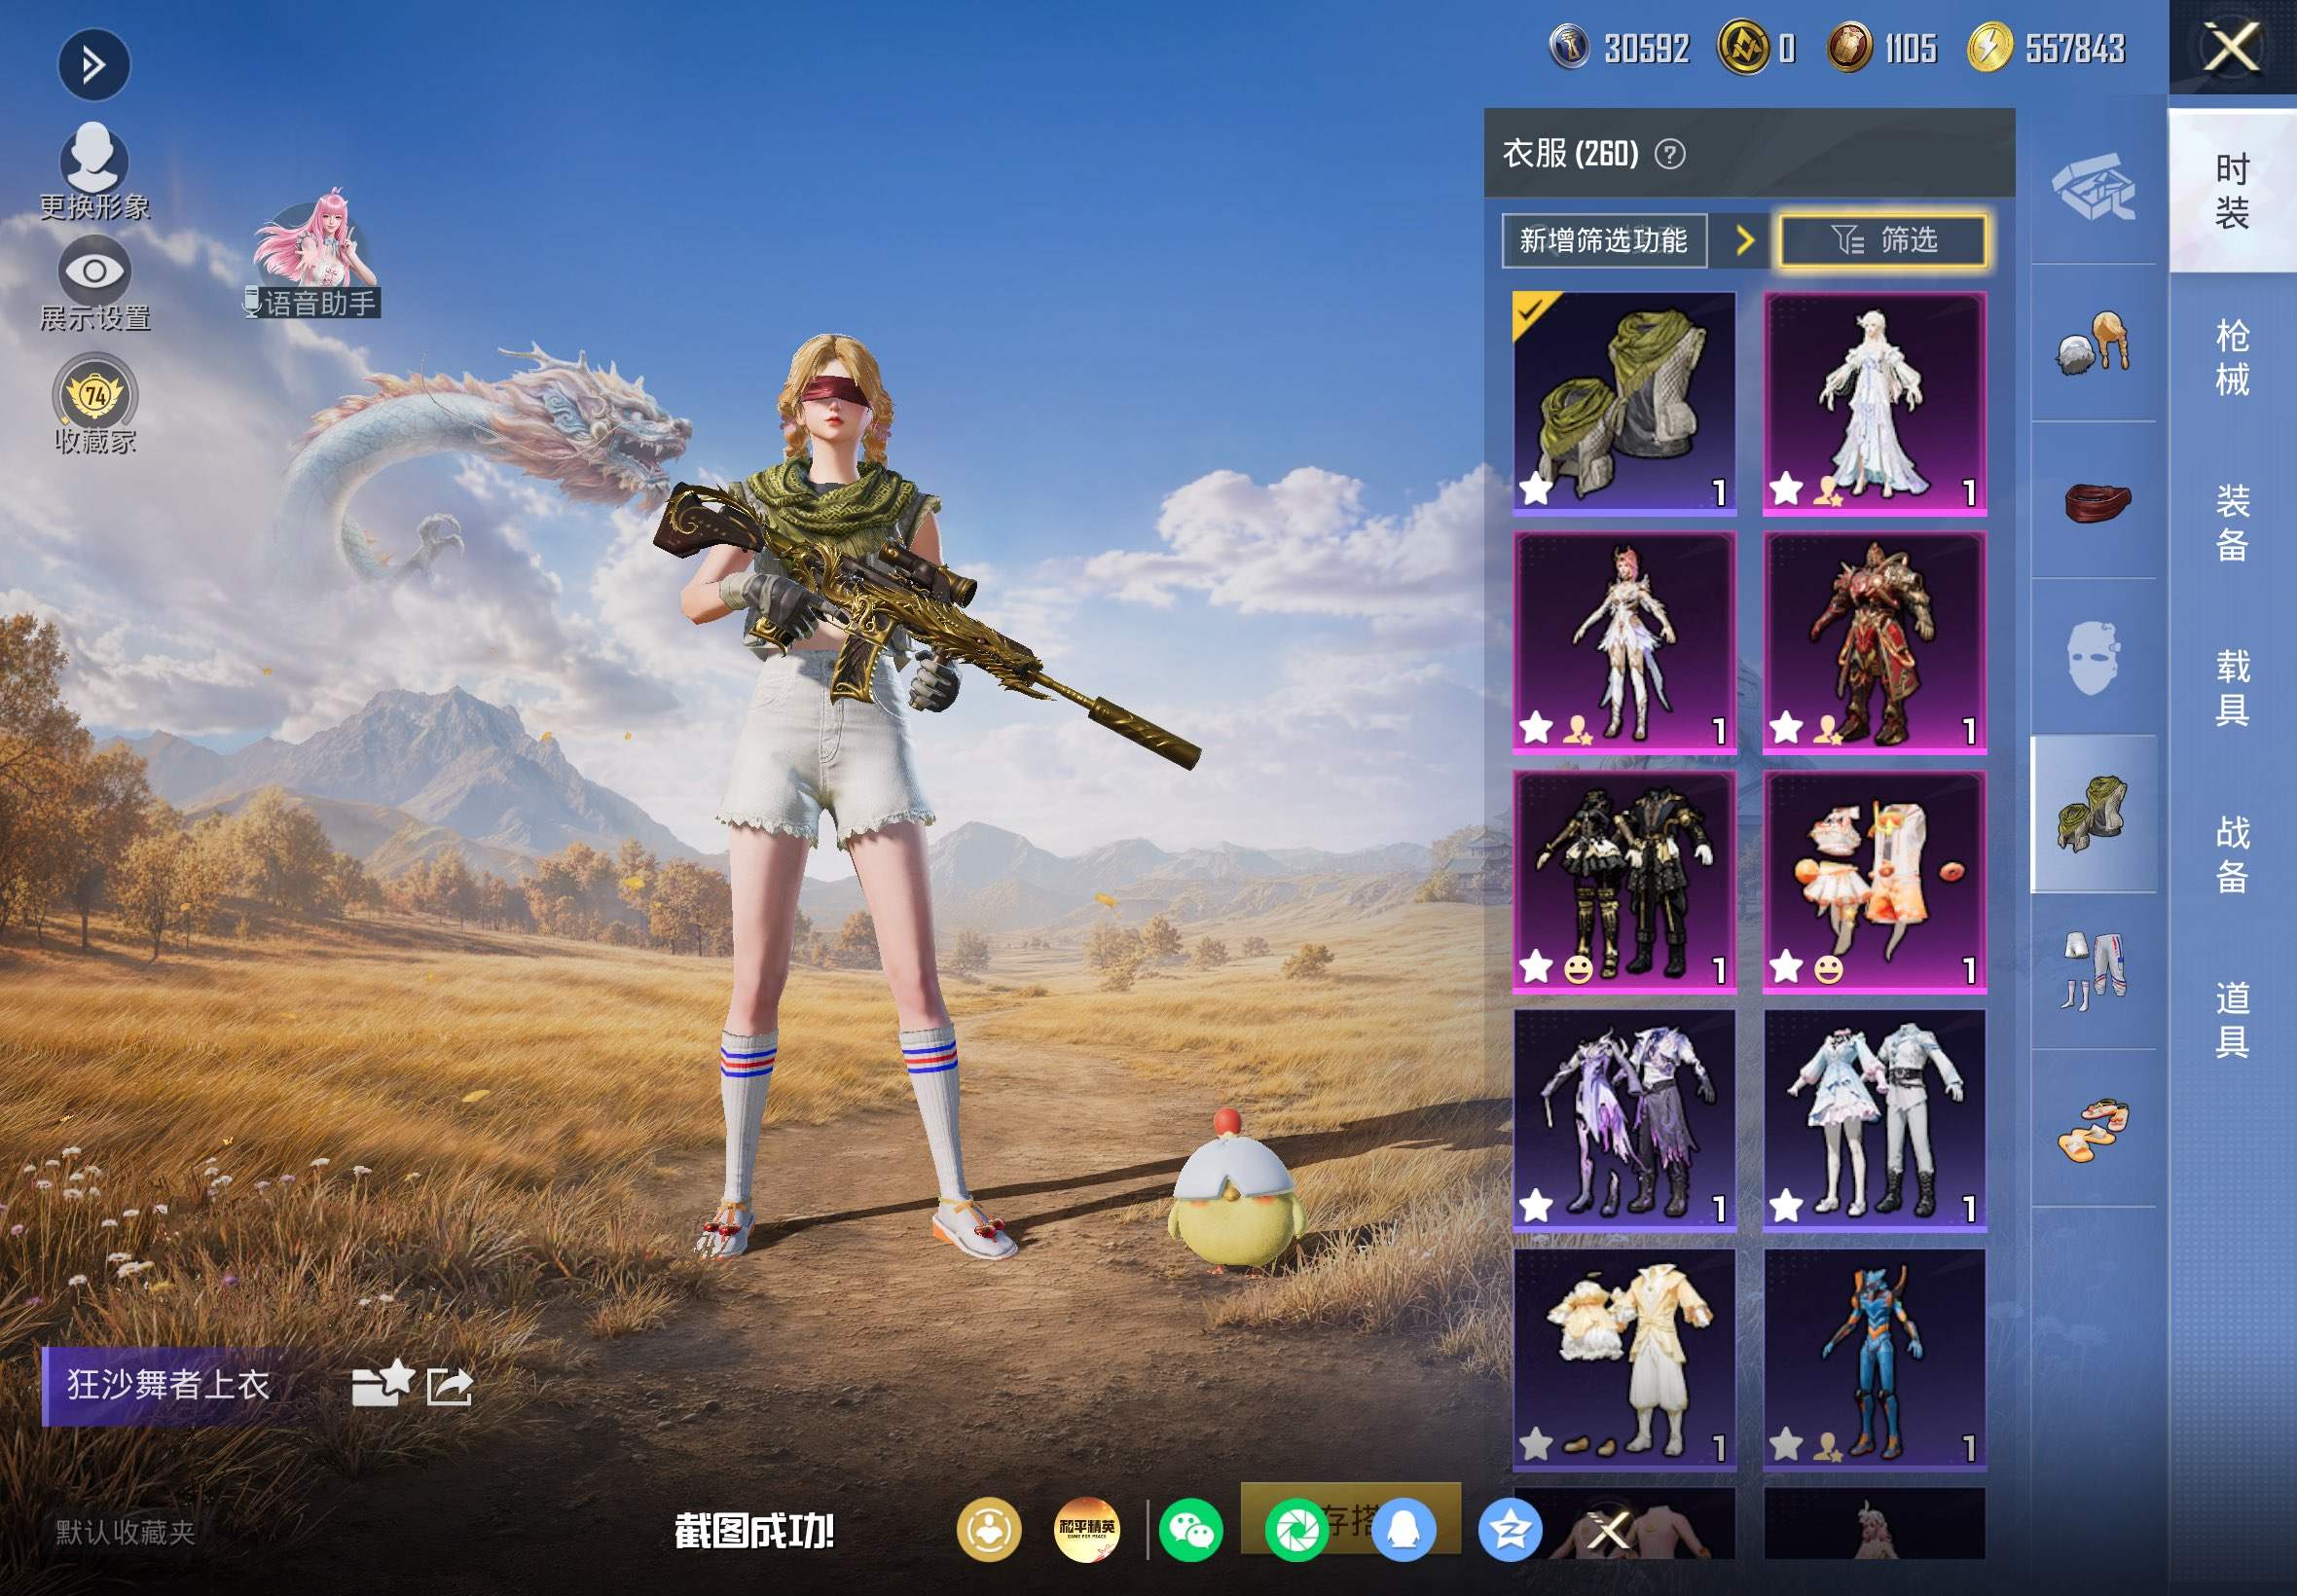Open the 更换形象 avatar change icon
The height and width of the screenshot is (1596, 2297).
pyautogui.click(x=94, y=170)
